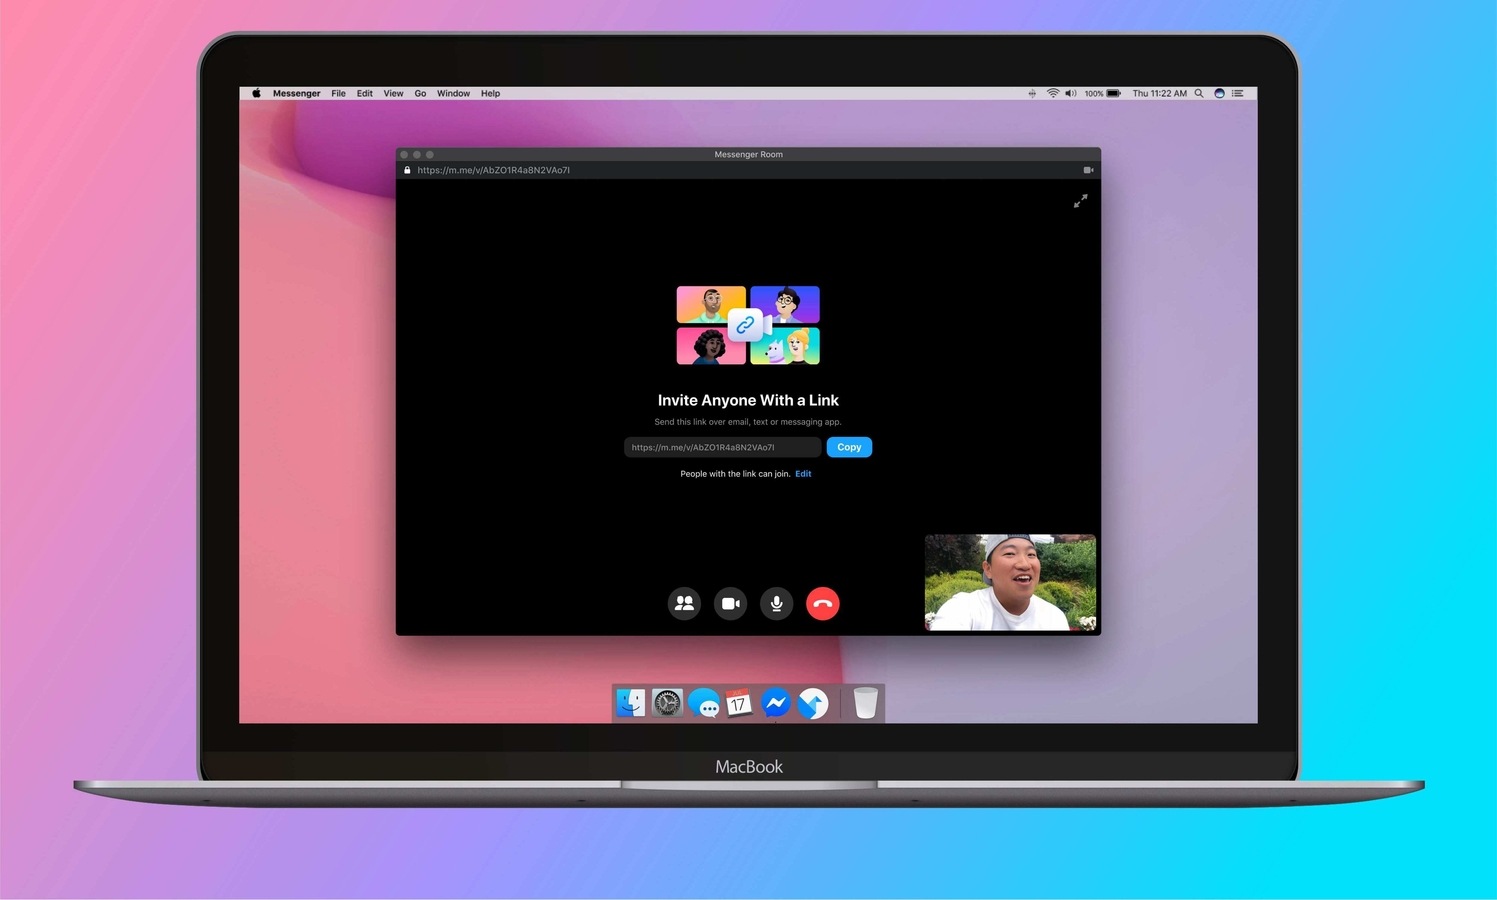Close the Messenger Room window
The width and height of the screenshot is (1497, 900).
(x=404, y=155)
